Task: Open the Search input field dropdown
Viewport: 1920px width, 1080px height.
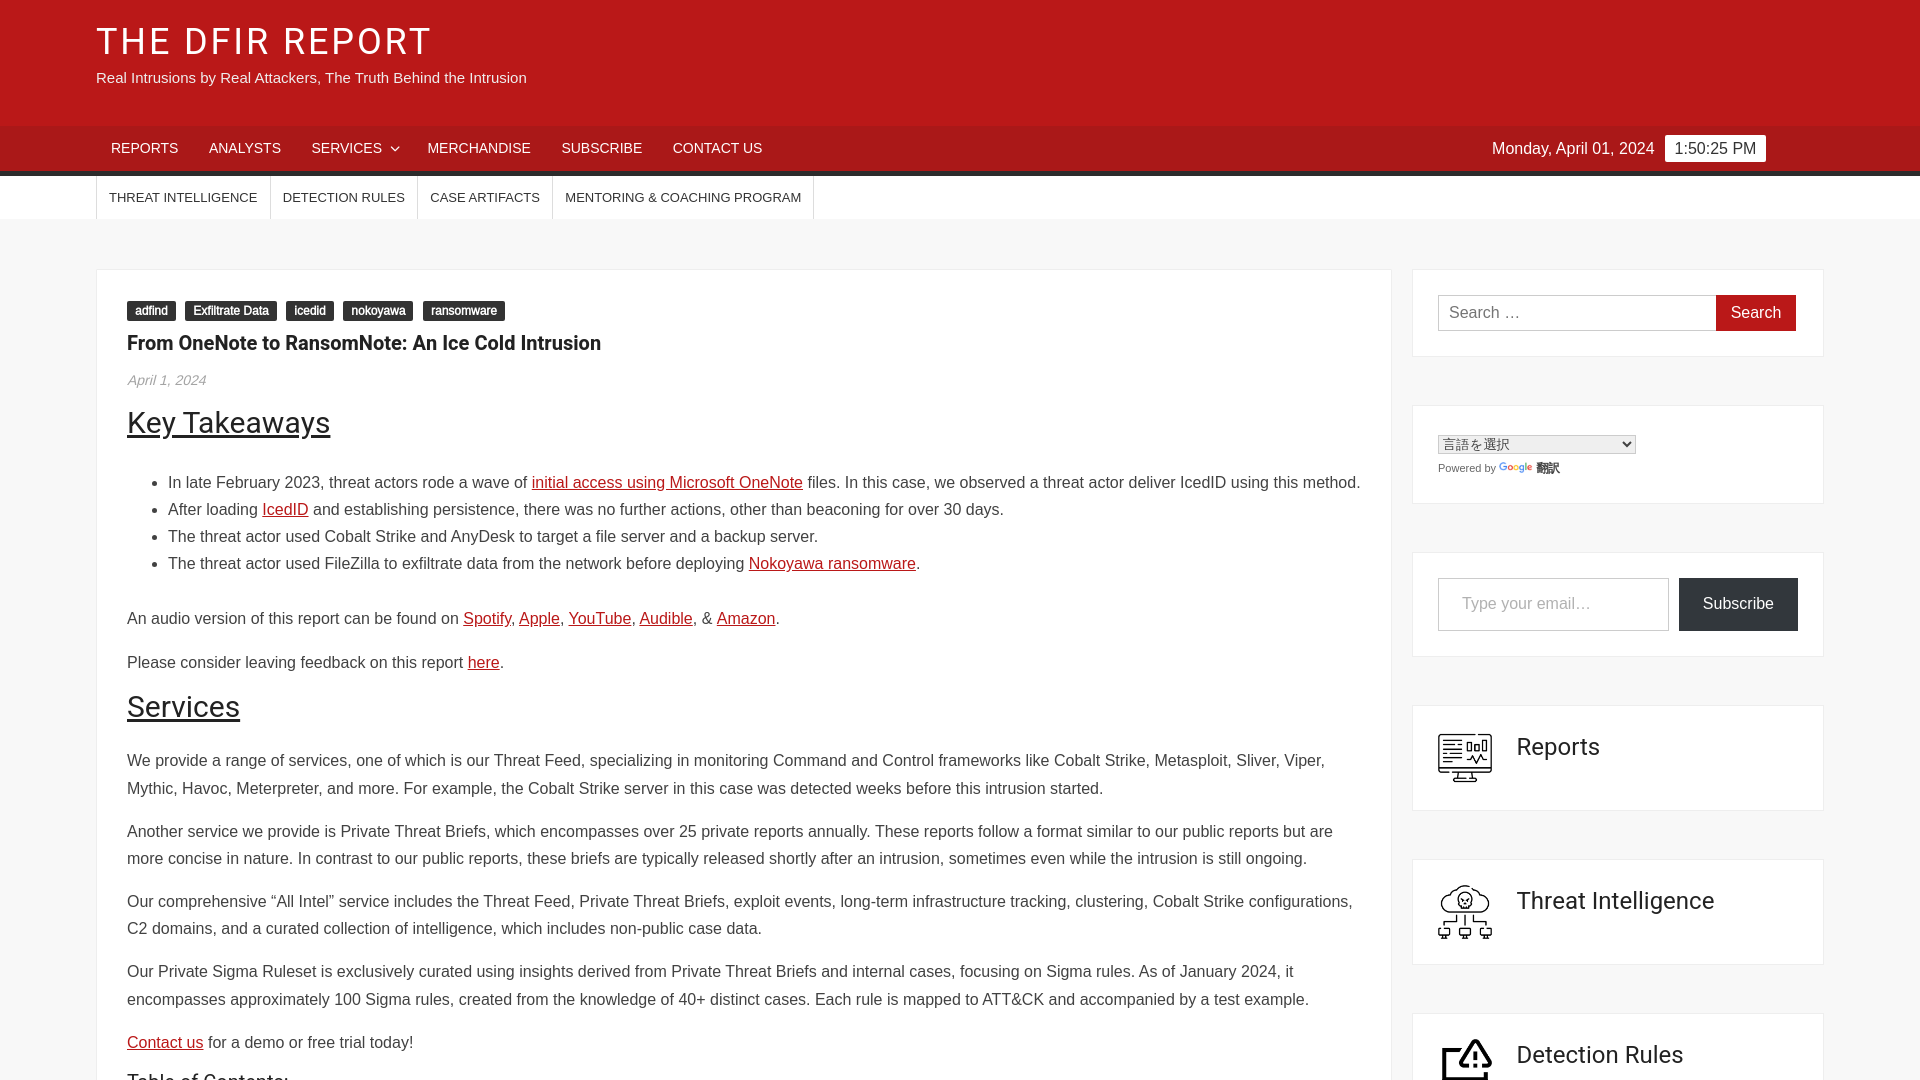Action: pos(1577,313)
